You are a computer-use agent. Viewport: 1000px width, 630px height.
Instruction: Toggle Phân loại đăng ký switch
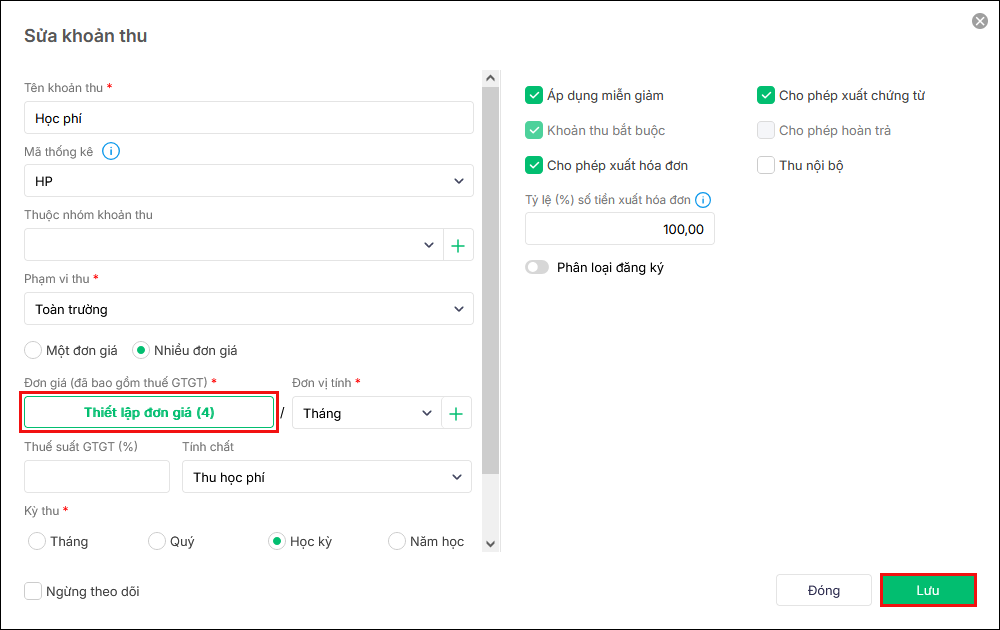(538, 267)
